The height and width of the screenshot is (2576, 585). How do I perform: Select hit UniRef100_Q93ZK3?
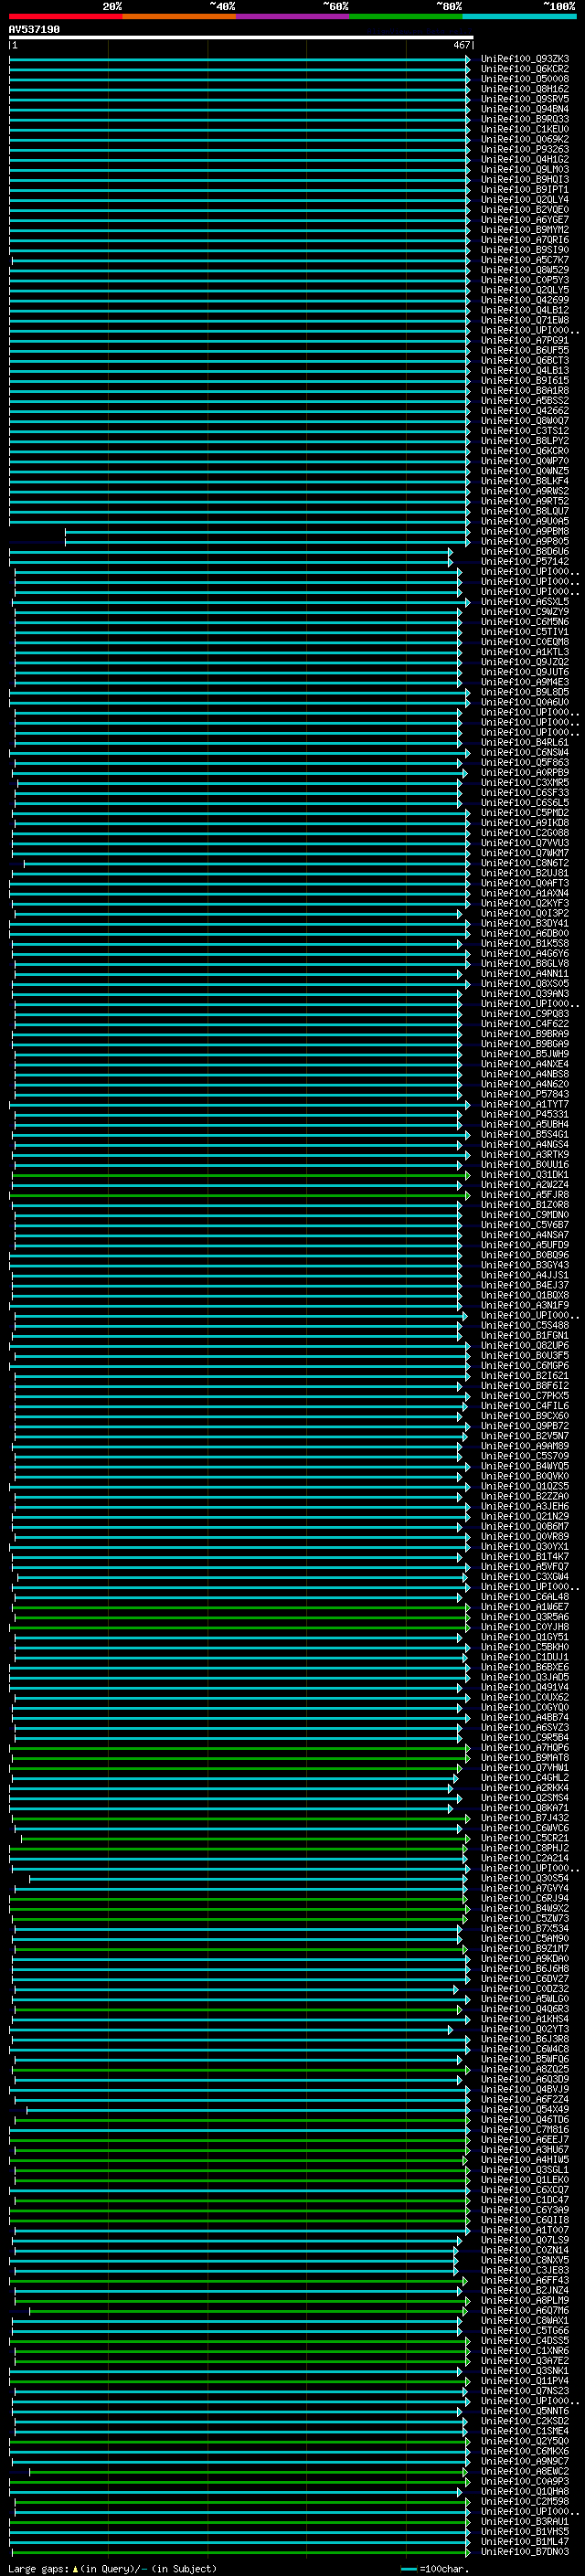(x=525, y=59)
